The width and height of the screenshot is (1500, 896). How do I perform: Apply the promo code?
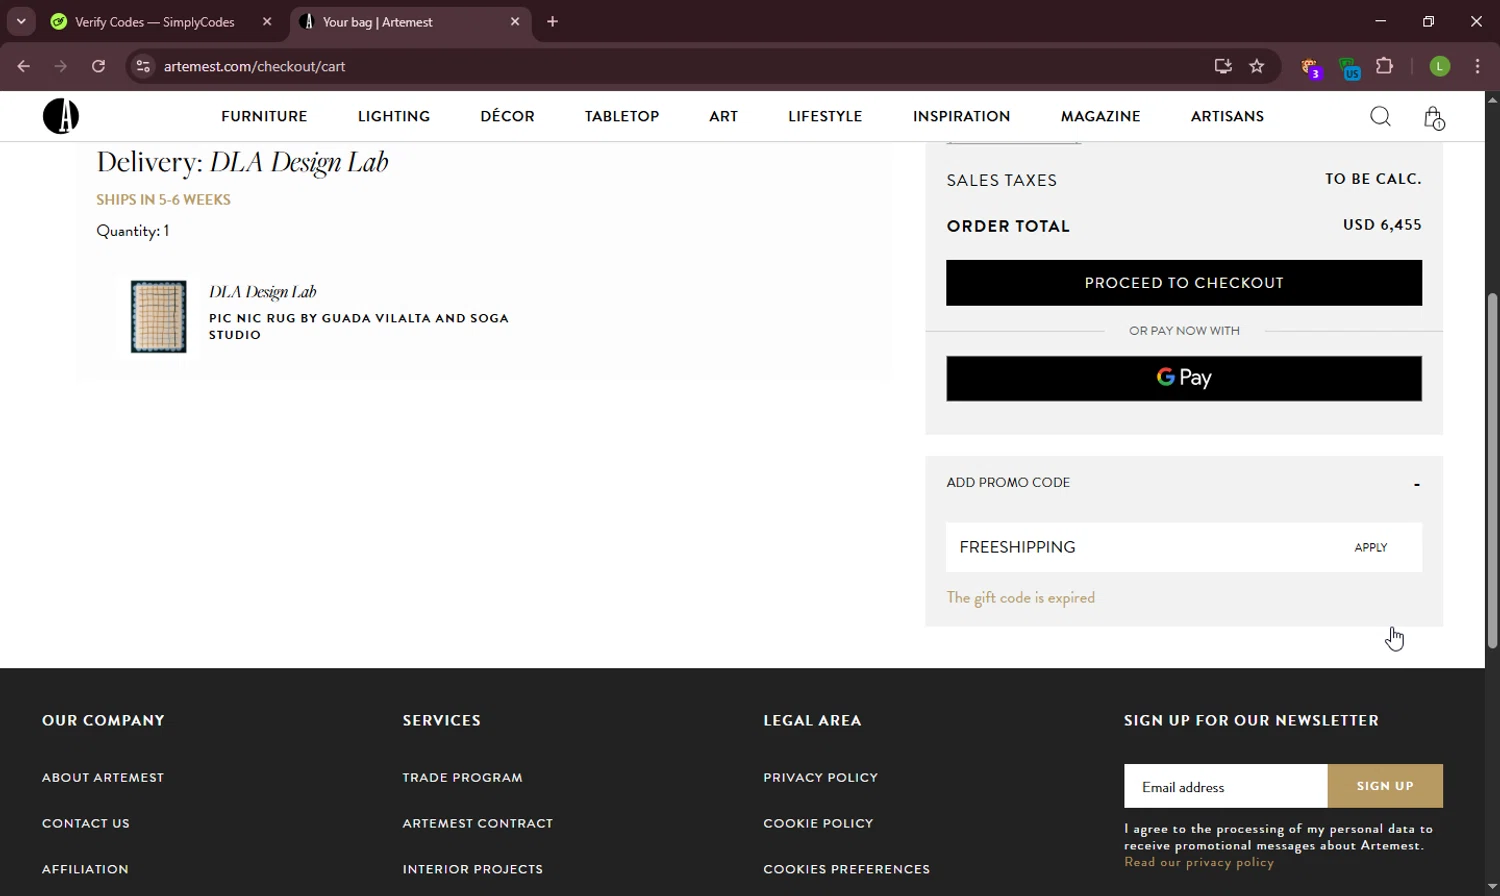pos(1370,547)
